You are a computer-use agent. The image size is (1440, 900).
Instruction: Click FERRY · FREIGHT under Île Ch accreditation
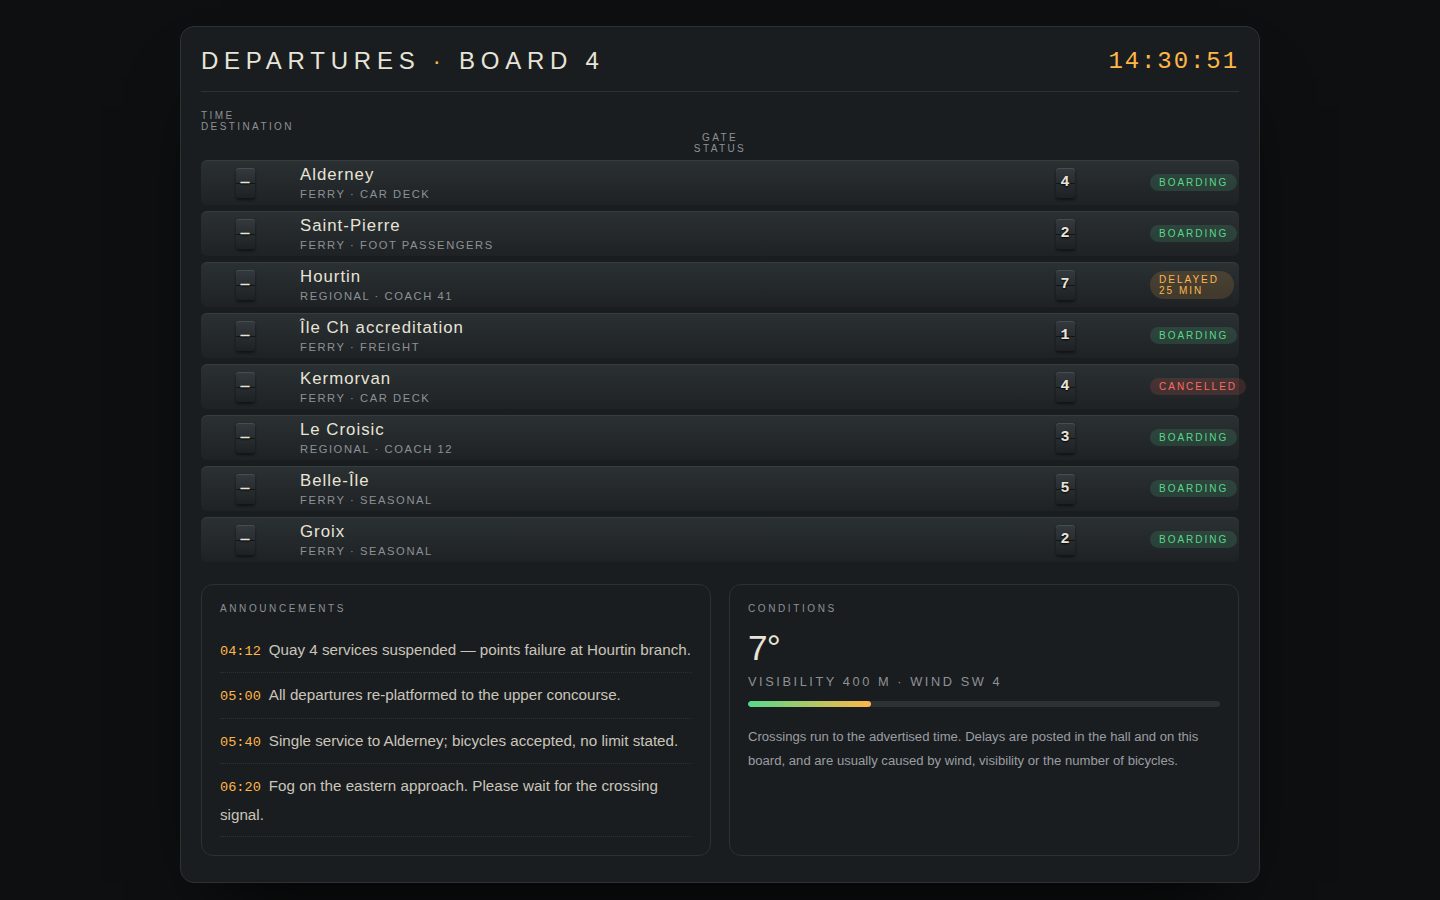click(360, 347)
